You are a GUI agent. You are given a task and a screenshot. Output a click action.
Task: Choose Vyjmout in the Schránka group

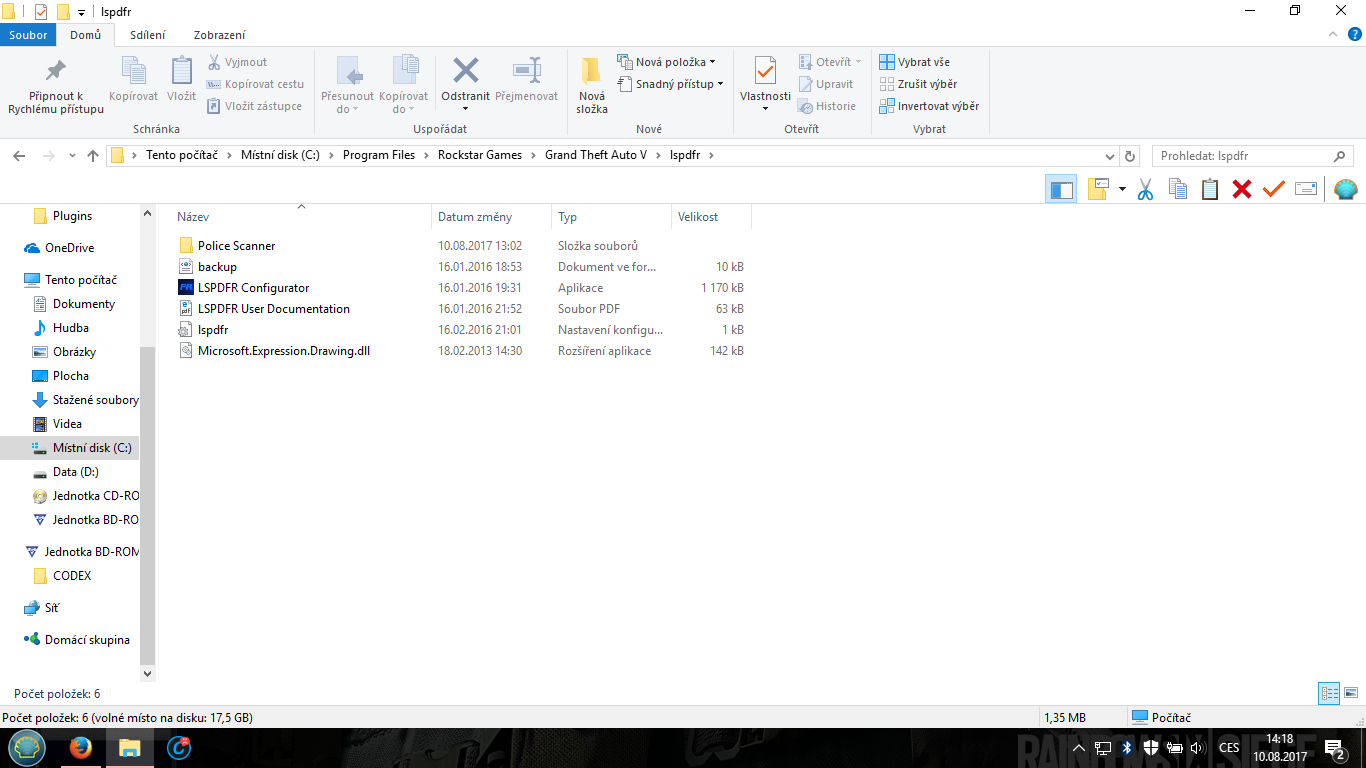(x=238, y=62)
